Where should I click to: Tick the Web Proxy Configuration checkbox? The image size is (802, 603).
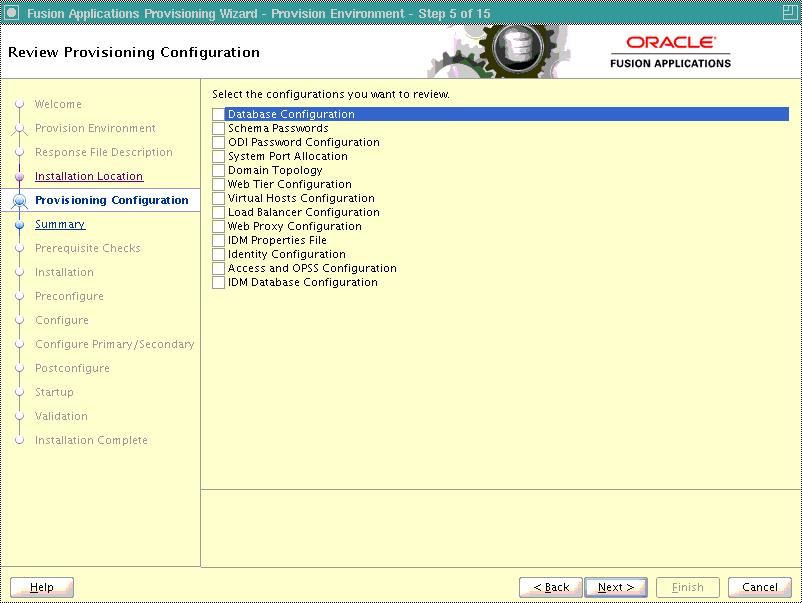click(218, 226)
